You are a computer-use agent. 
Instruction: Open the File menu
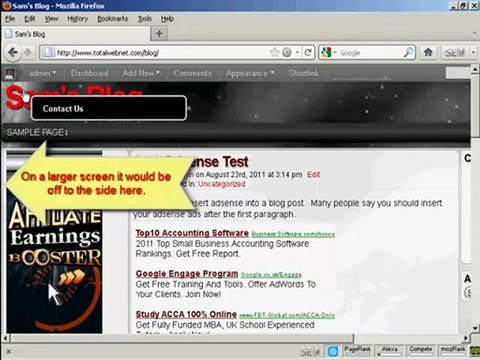click(x=10, y=19)
